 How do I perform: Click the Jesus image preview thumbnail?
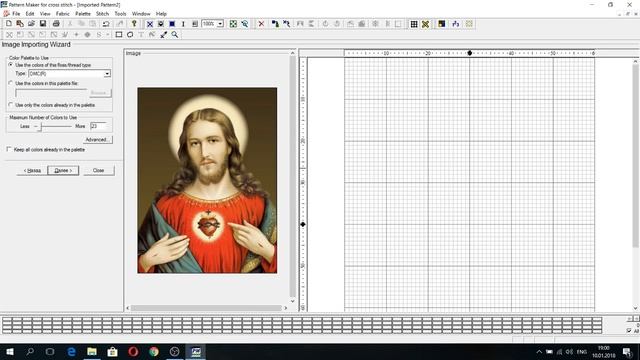tap(207, 180)
